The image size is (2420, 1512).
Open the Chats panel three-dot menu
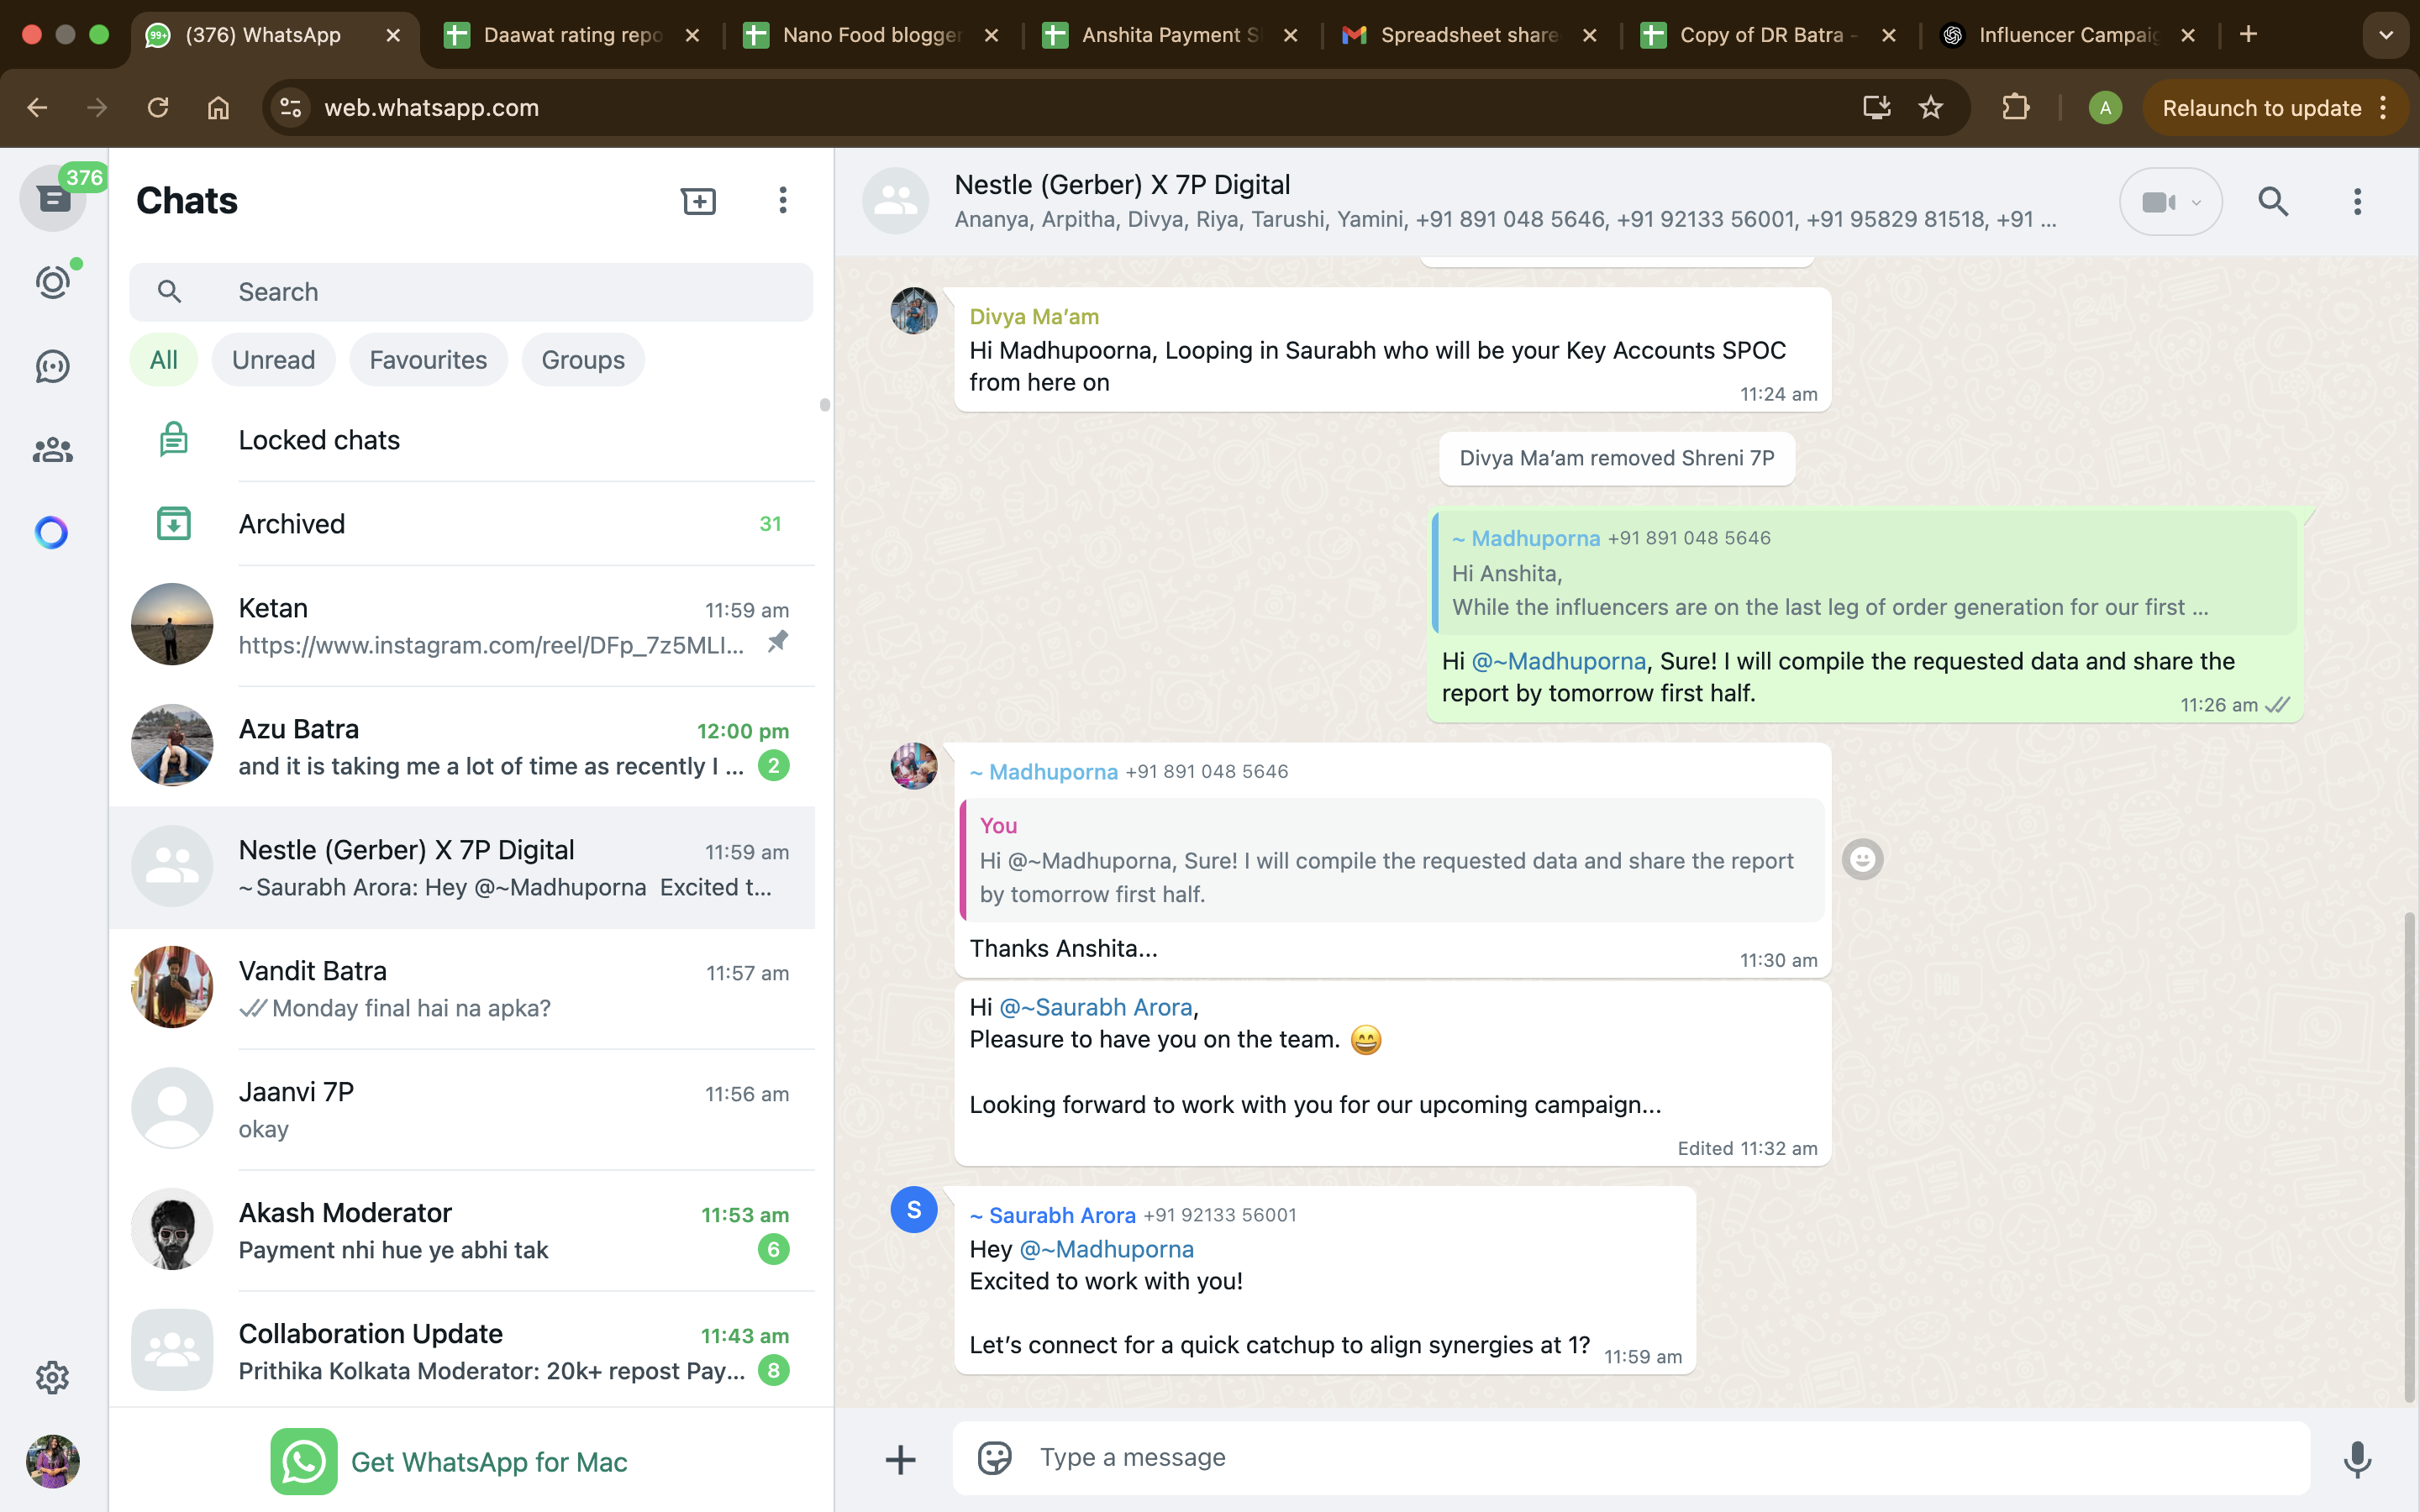[783, 200]
